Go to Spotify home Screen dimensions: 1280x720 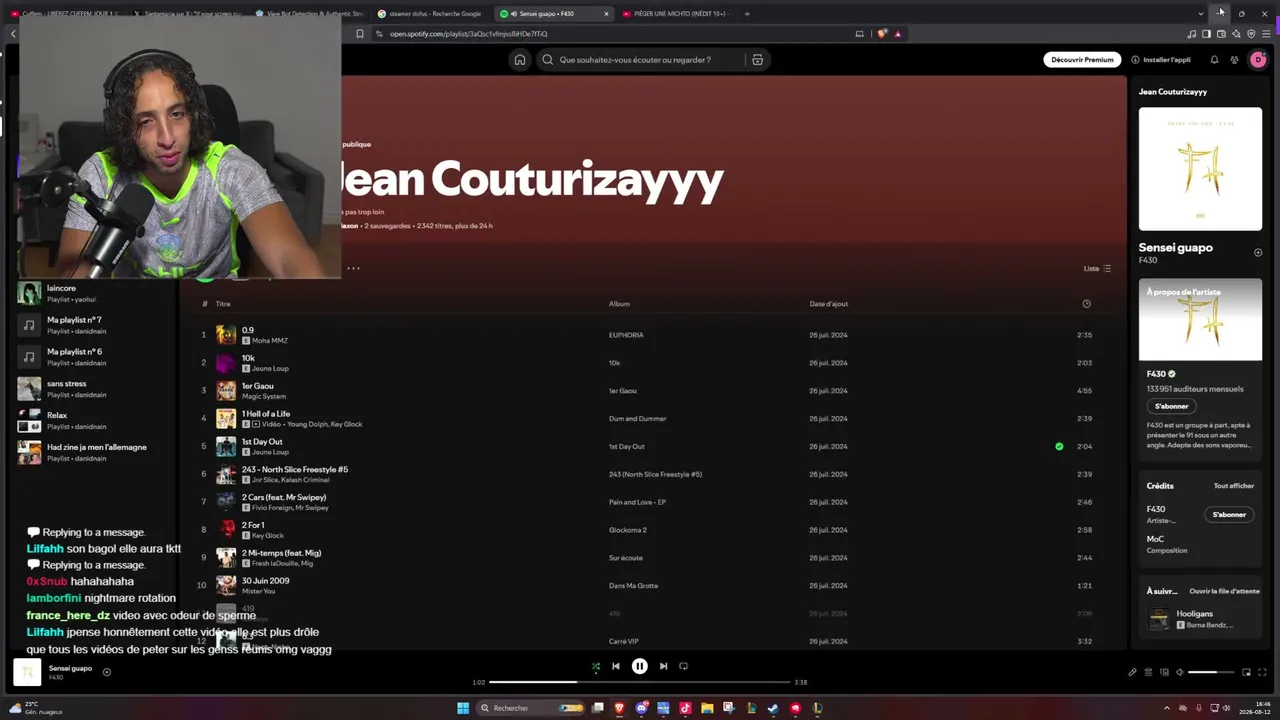point(520,60)
